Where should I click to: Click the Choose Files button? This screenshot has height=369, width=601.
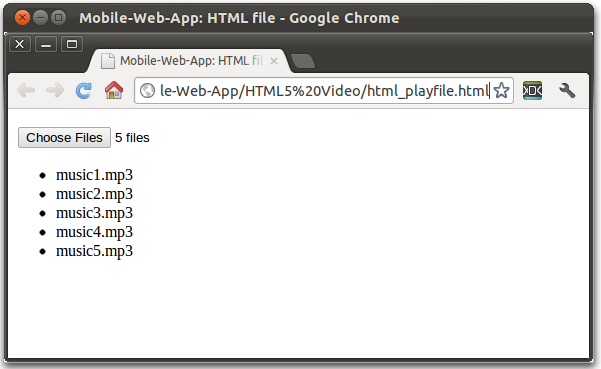pos(64,138)
